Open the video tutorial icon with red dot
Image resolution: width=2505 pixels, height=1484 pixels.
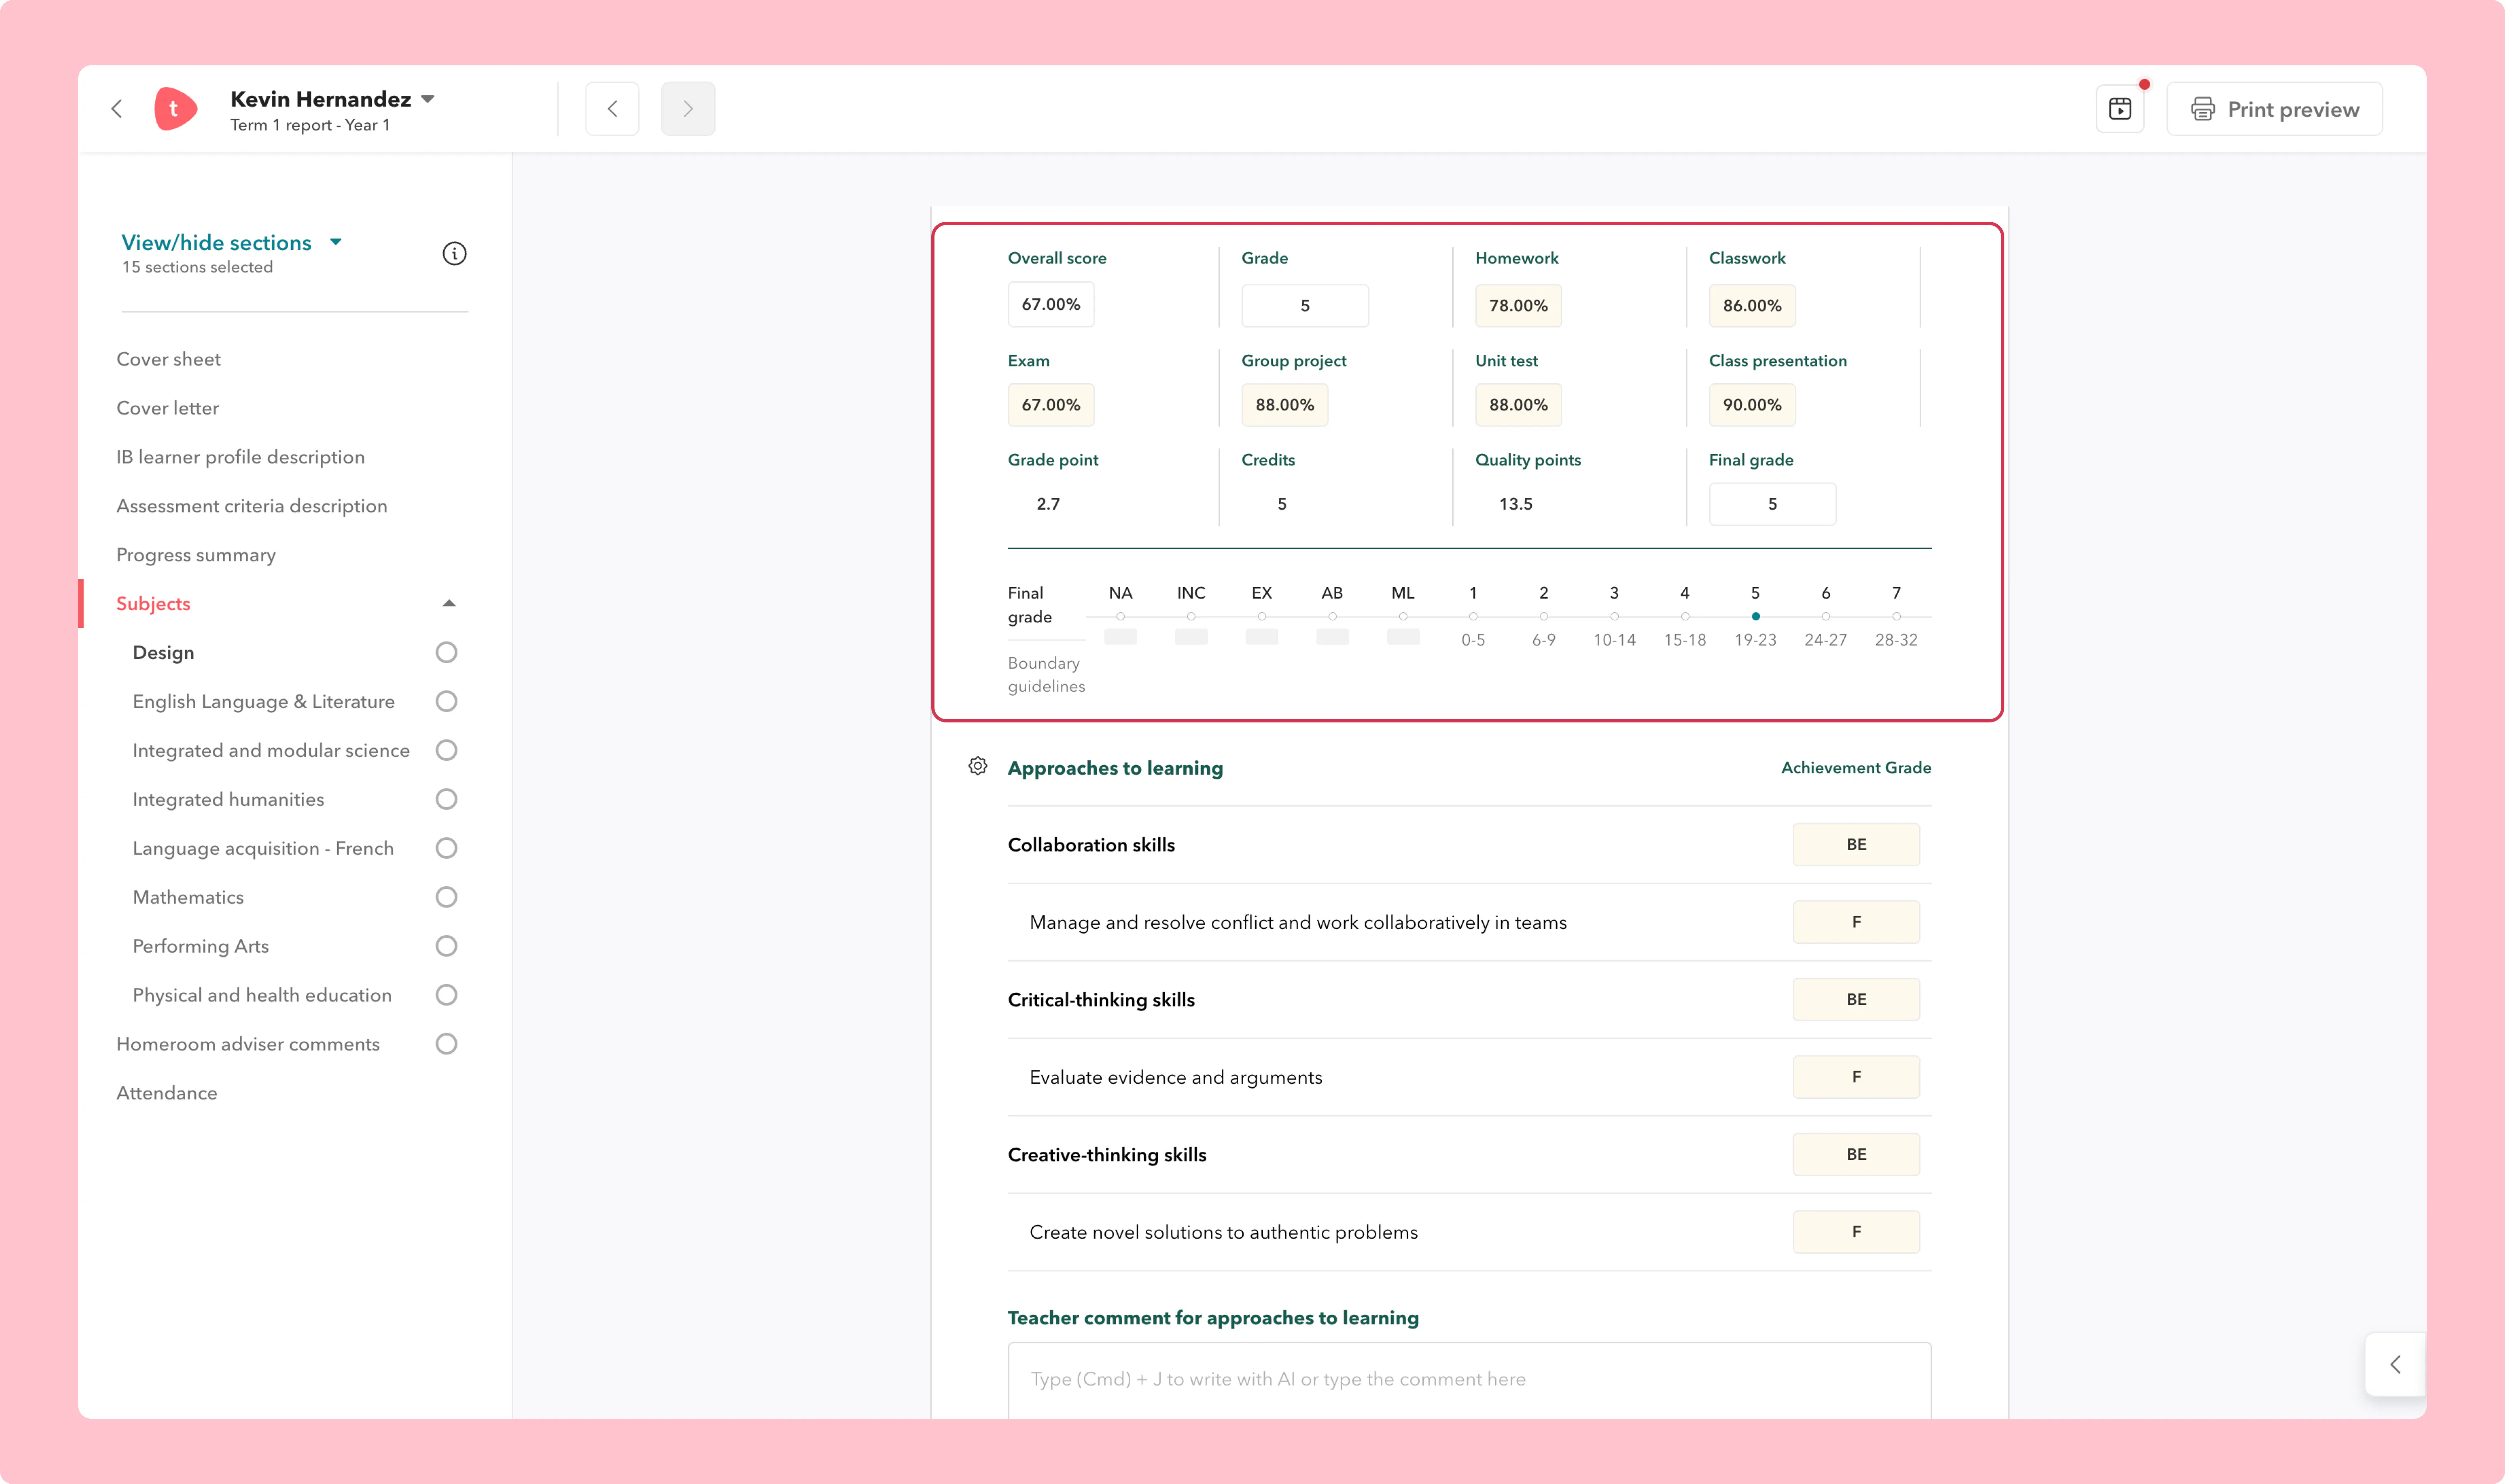pos(2120,109)
